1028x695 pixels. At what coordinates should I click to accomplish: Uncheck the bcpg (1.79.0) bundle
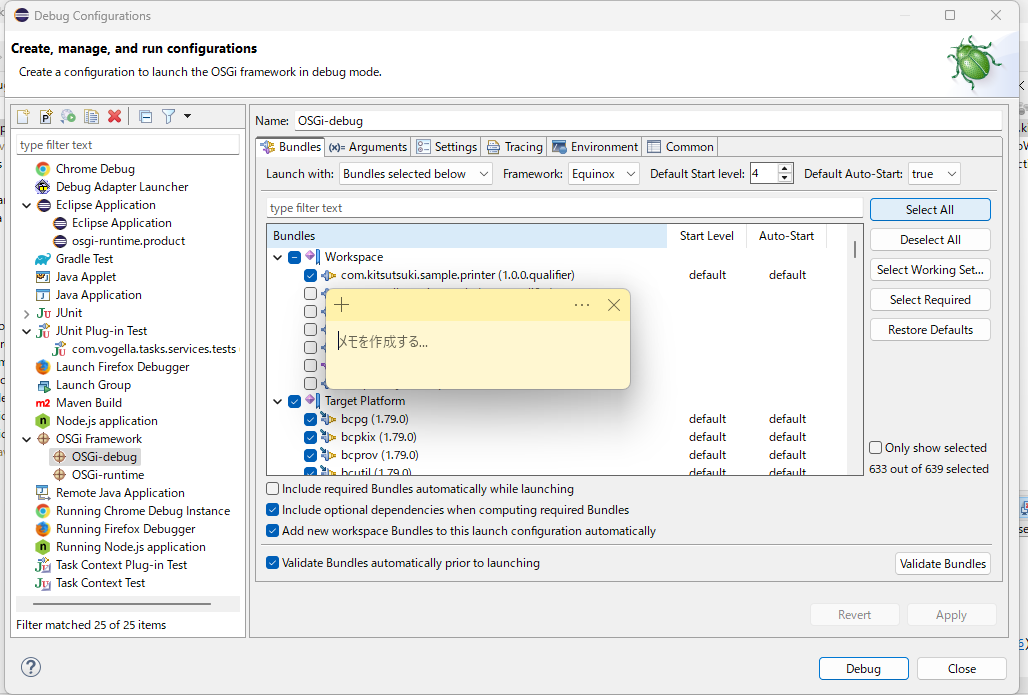[311, 419]
